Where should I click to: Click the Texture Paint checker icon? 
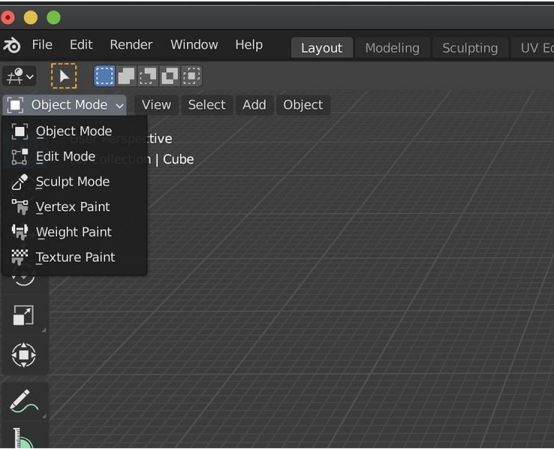click(19, 257)
